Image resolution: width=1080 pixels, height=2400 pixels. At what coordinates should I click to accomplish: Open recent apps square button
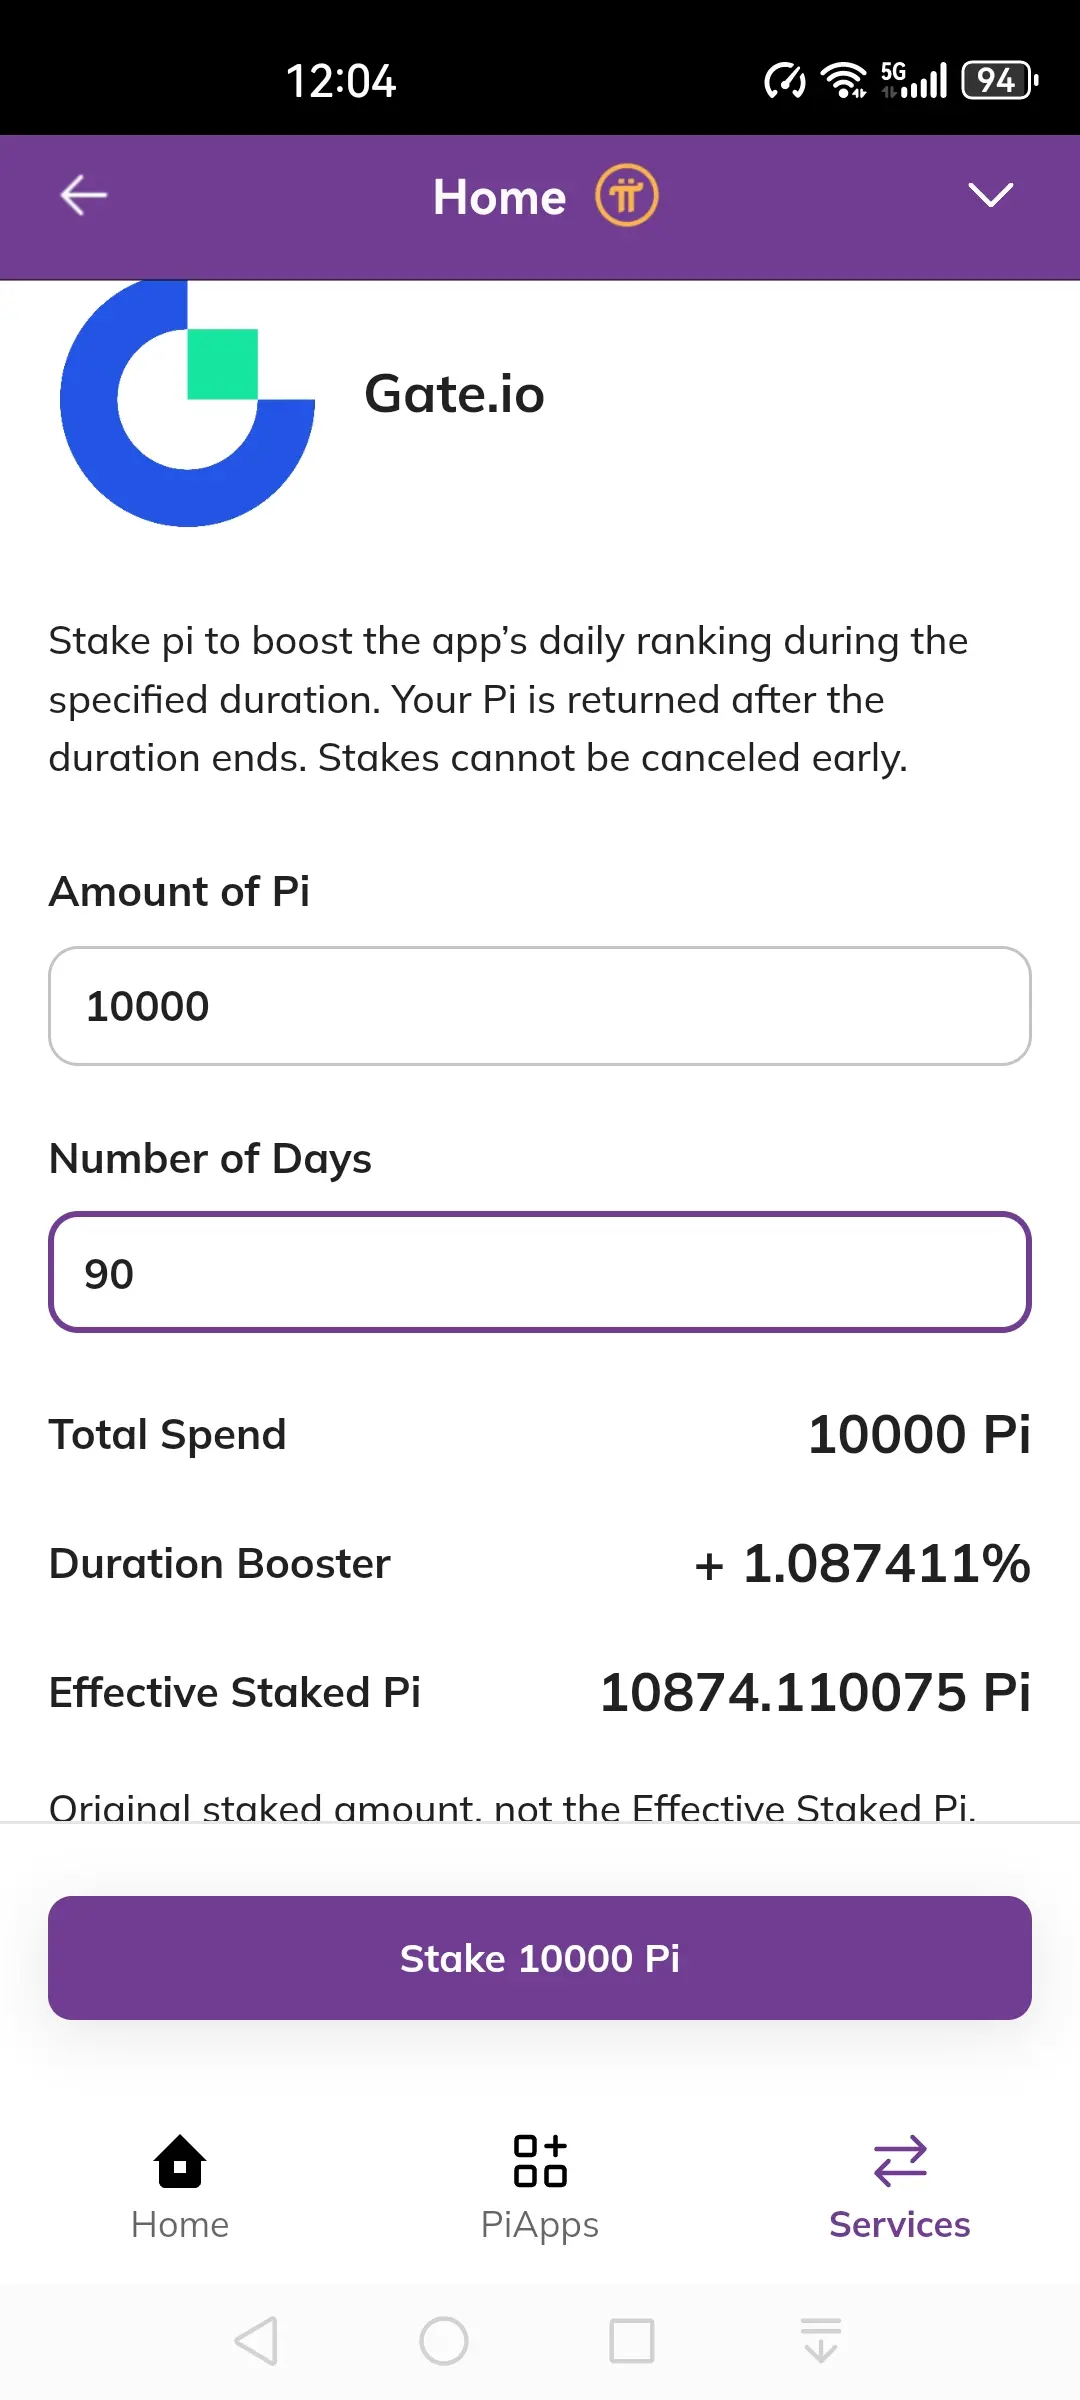pos(632,2341)
